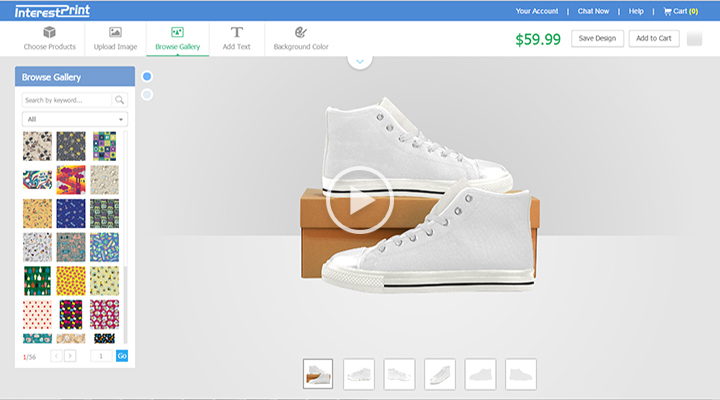720x400 pixels.
Task: Click the gray swatch beside Add to Cart
Action: tap(695, 38)
